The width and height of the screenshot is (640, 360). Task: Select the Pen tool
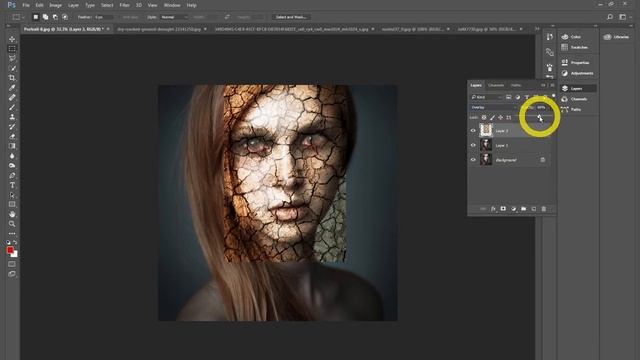[12, 176]
